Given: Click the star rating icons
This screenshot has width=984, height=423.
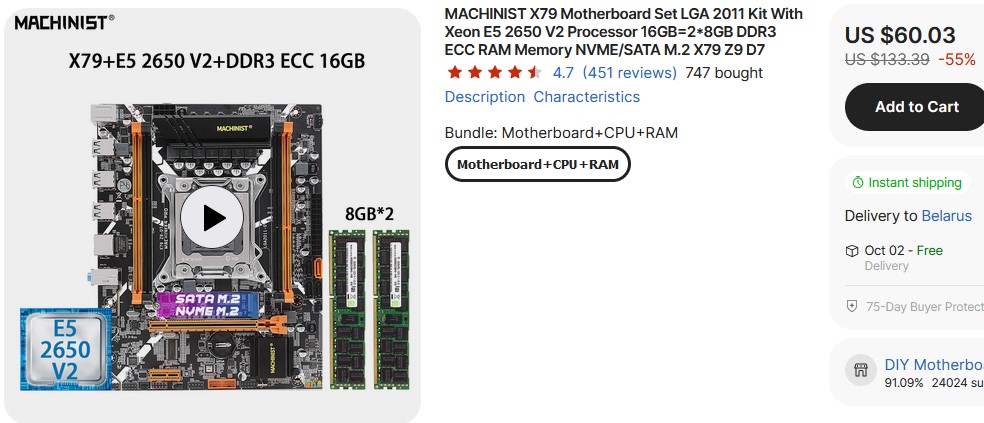Looking at the screenshot, I should pyautogui.click(x=494, y=73).
